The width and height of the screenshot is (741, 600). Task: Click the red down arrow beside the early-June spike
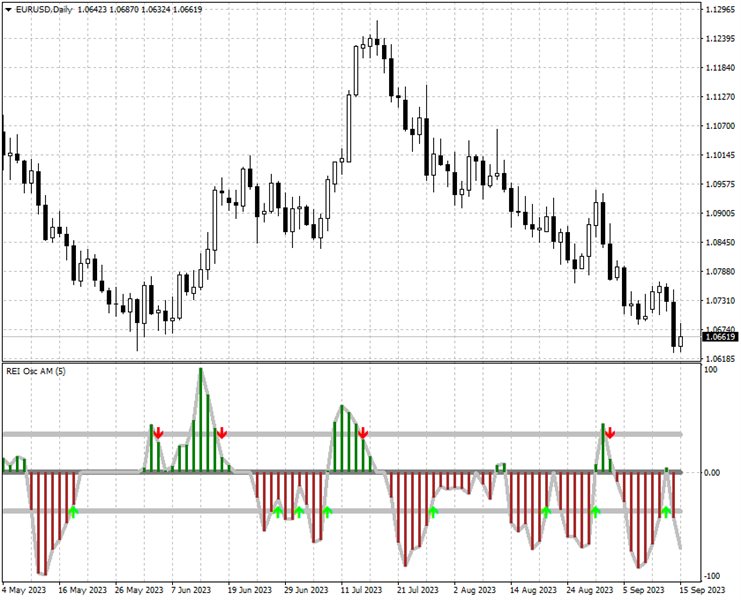coord(158,433)
